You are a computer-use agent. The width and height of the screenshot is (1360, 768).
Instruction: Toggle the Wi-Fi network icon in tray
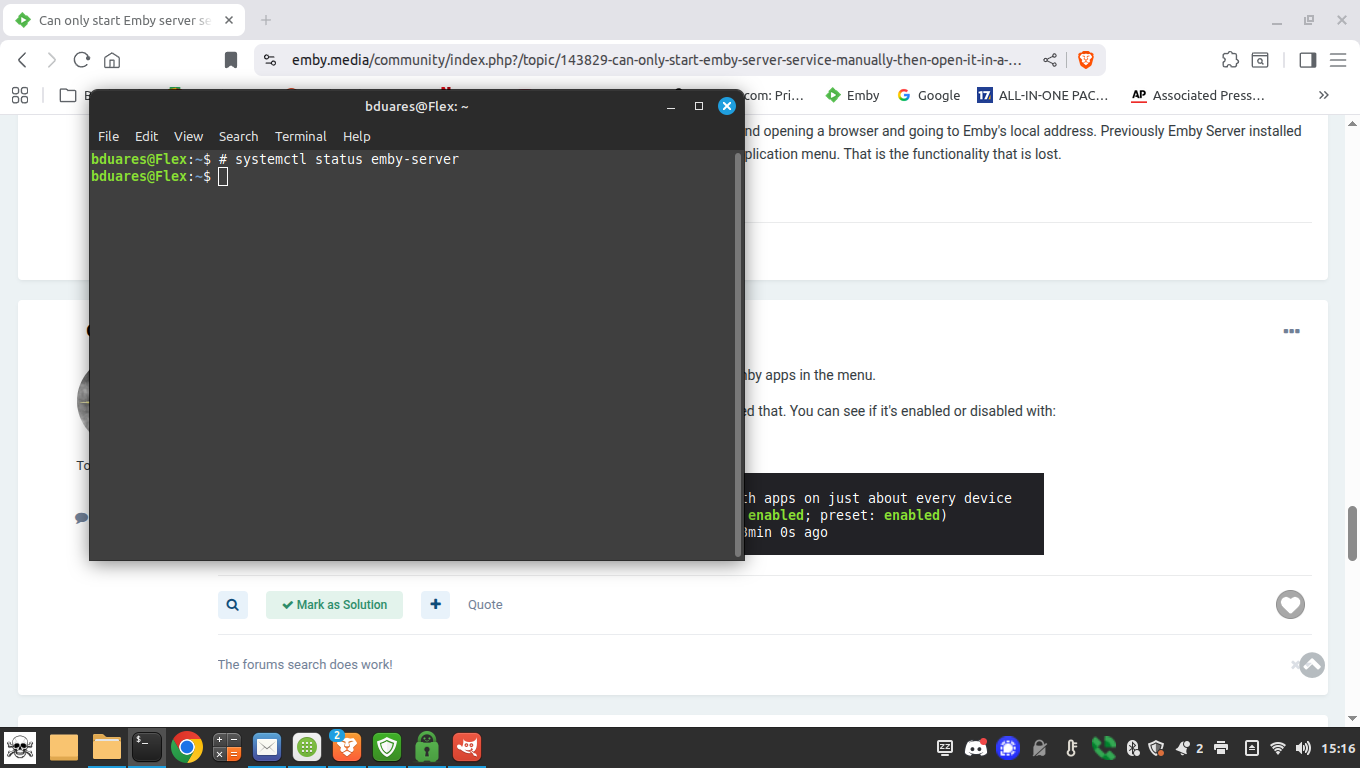coord(1277,747)
